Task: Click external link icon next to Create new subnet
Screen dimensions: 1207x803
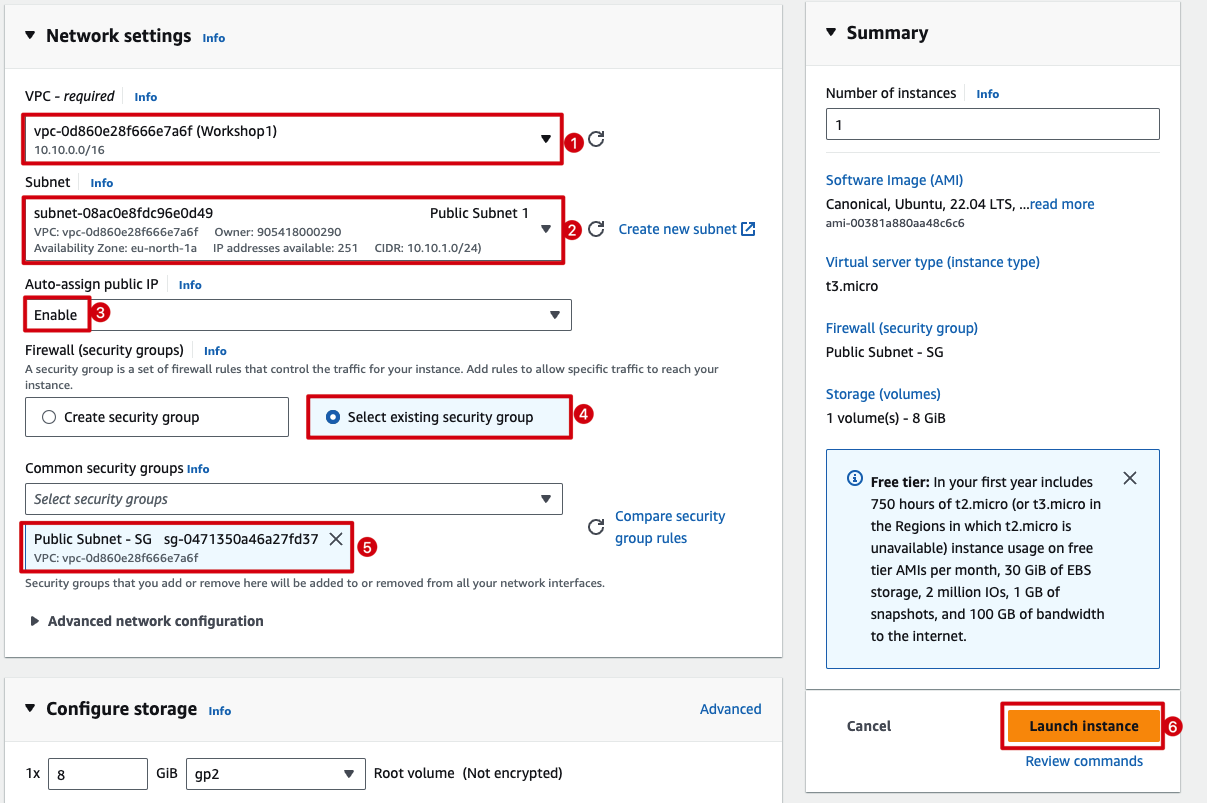Action: tap(748, 229)
